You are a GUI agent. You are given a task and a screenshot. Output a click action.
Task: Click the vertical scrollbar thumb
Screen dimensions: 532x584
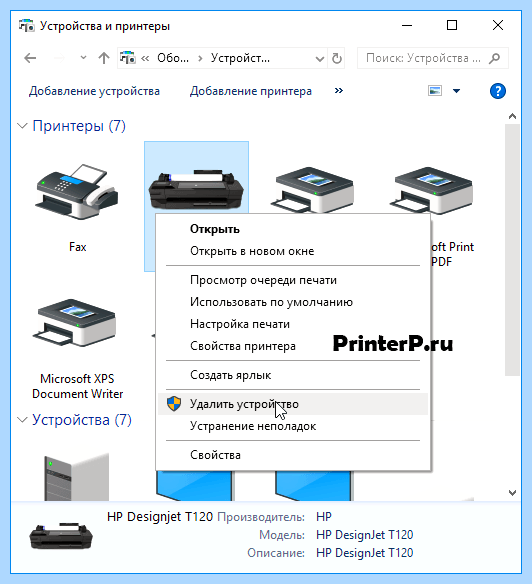(512, 250)
